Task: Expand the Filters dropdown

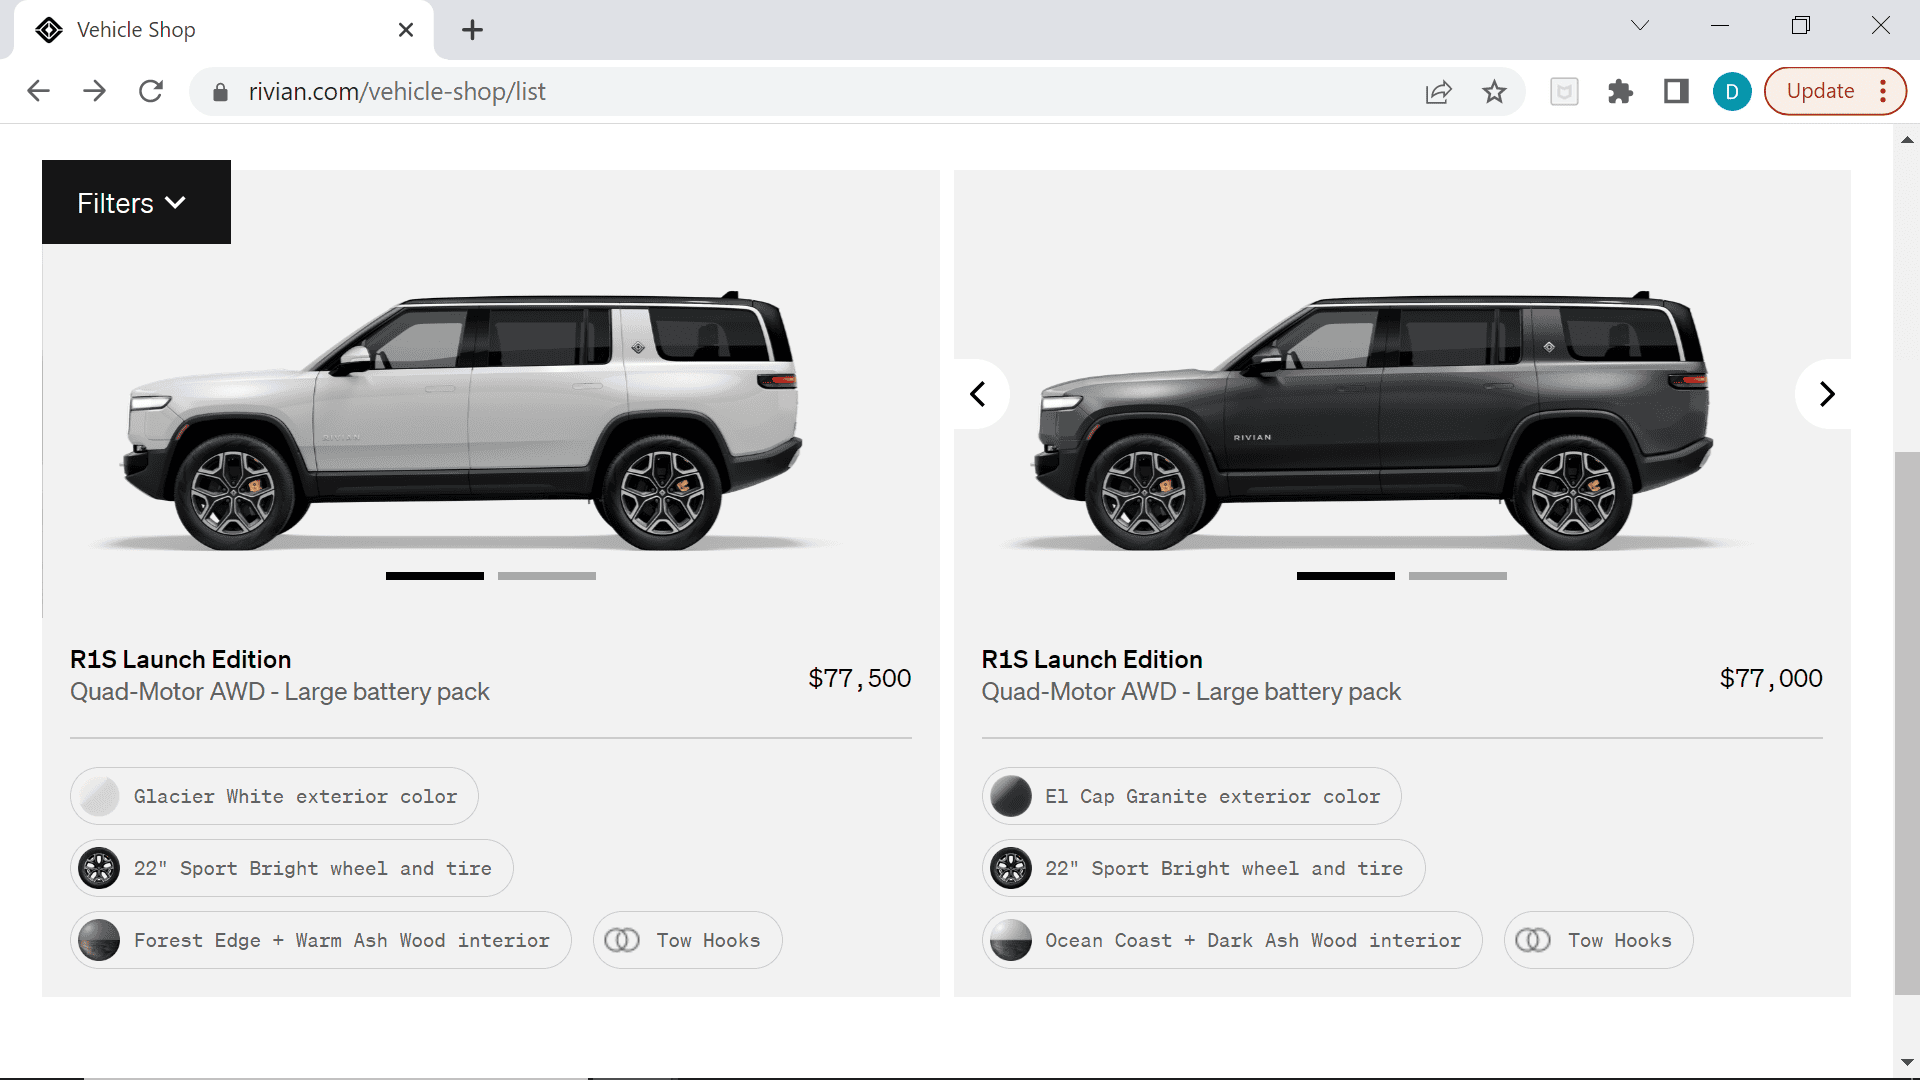Action: pyautogui.click(x=136, y=202)
